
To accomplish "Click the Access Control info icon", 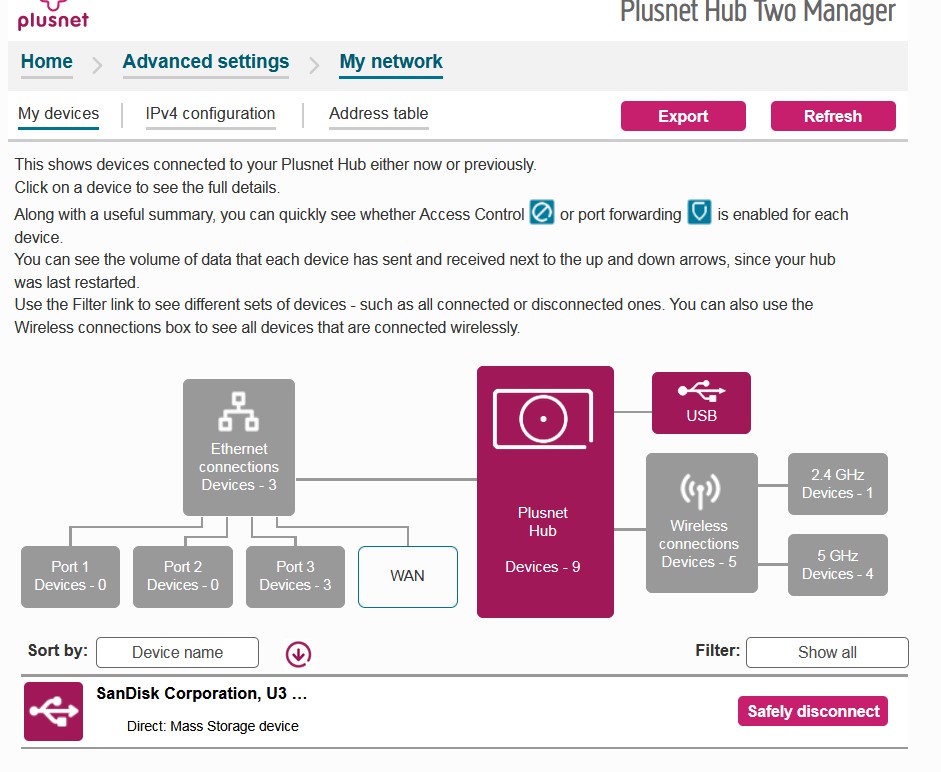I will (x=541, y=213).
